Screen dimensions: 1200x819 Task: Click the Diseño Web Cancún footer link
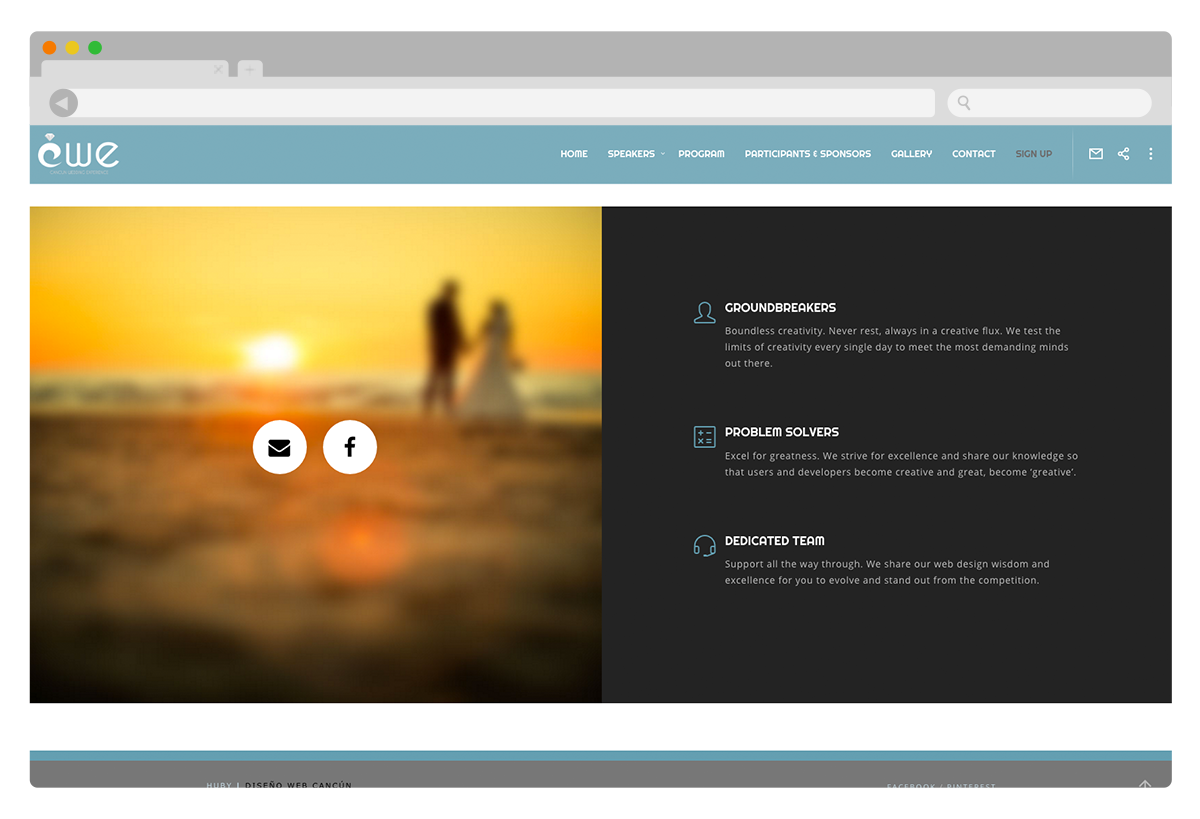tap(298, 785)
